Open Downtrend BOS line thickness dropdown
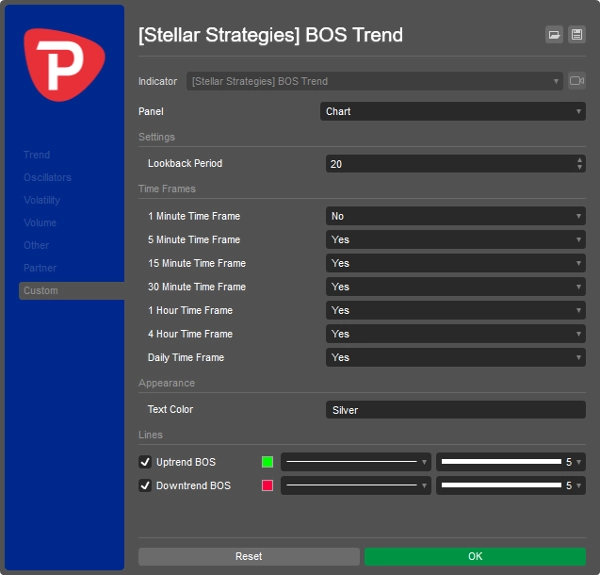The height and width of the screenshot is (575, 600). (x=511, y=485)
